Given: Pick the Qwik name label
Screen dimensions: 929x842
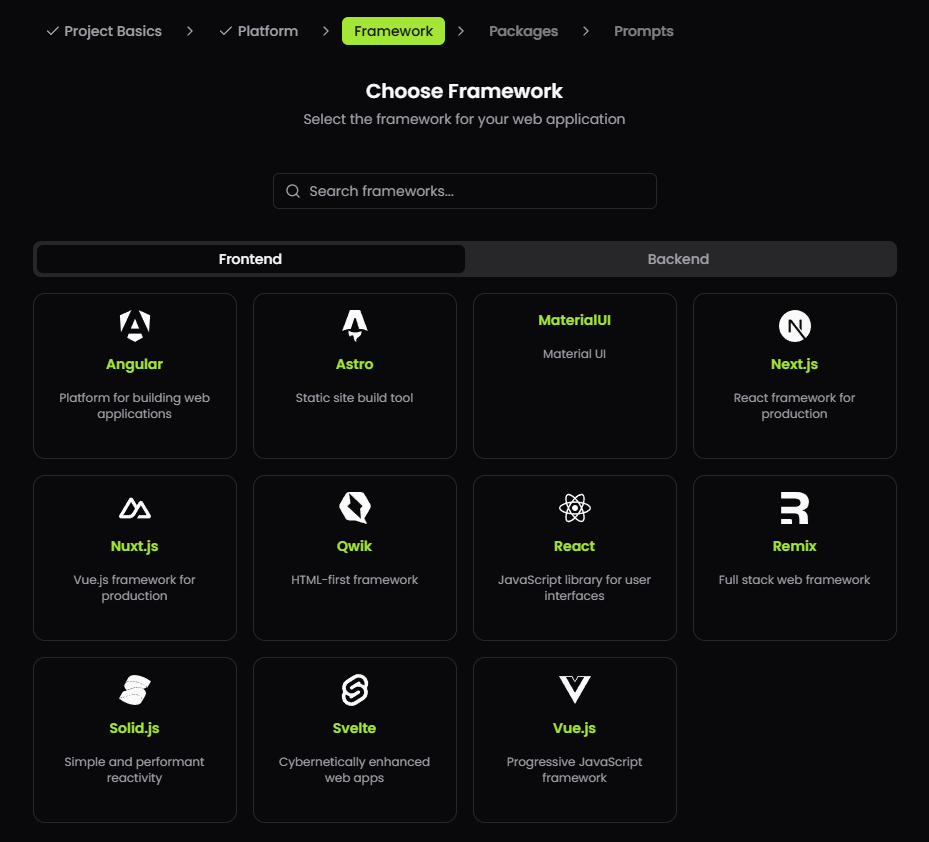Looking at the screenshot, I should pyautogui.click(x=354, y=546).
